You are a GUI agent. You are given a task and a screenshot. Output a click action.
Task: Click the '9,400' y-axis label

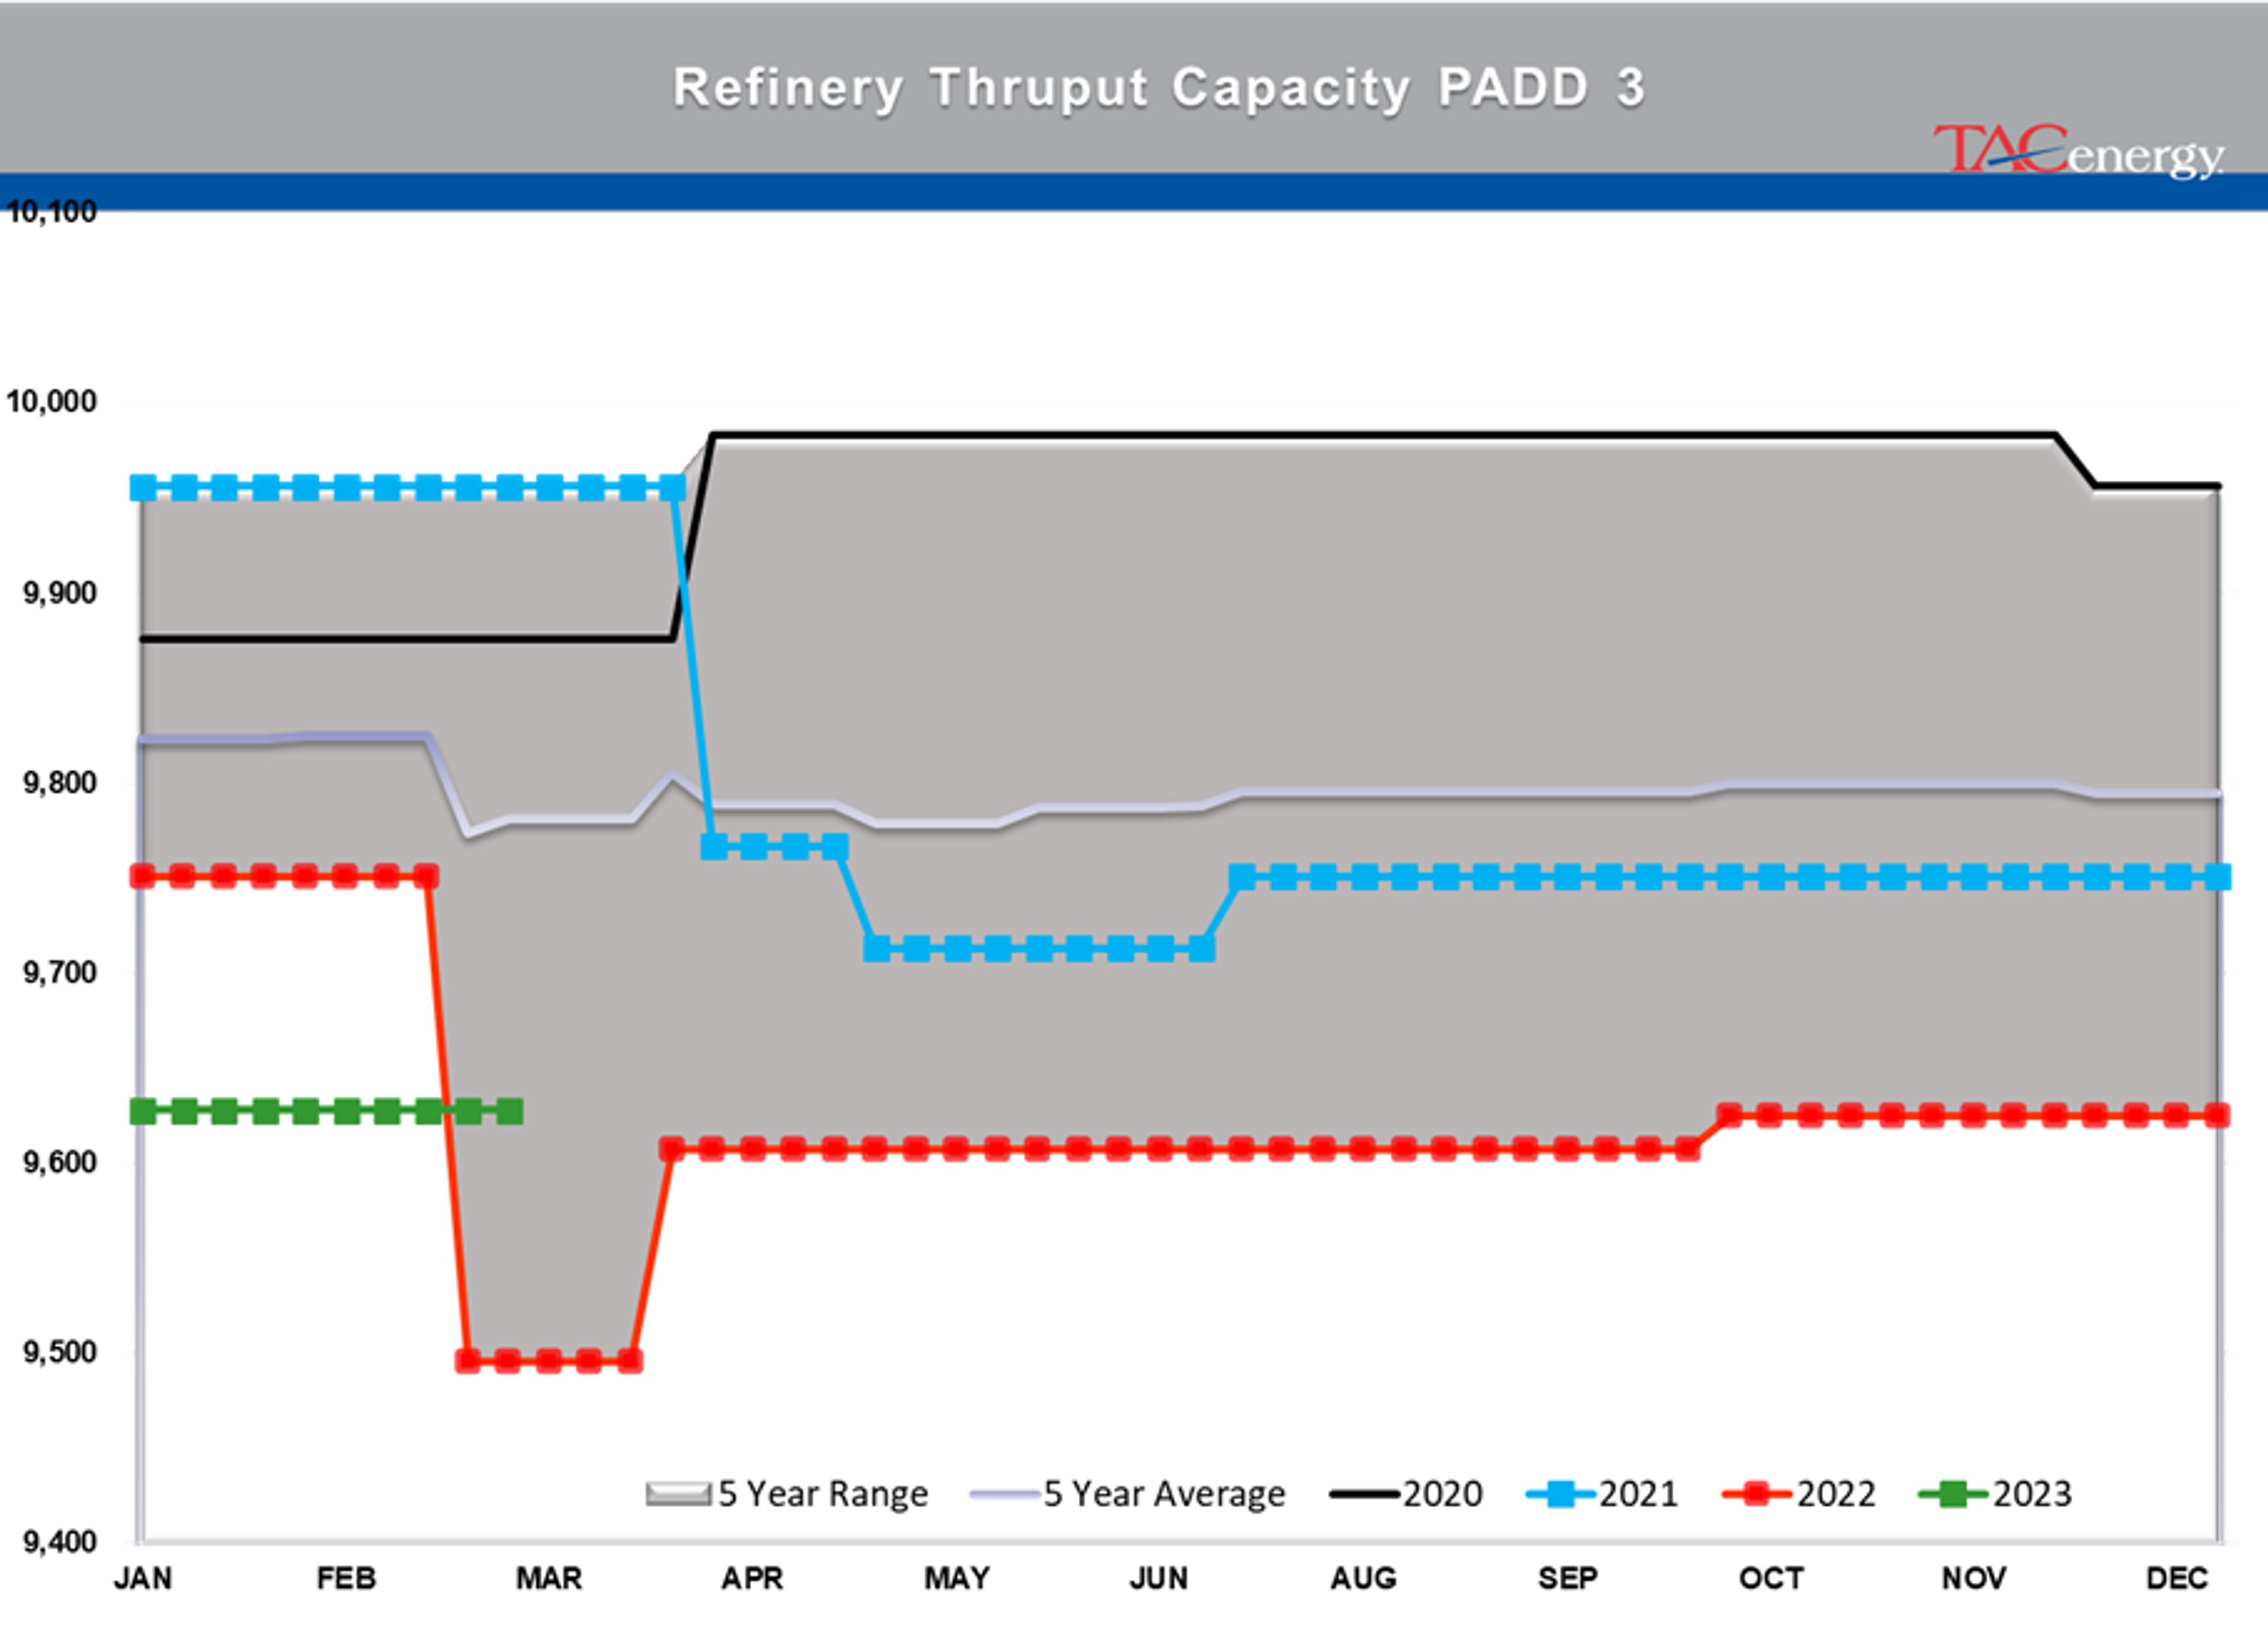(x=60, y=1542)
